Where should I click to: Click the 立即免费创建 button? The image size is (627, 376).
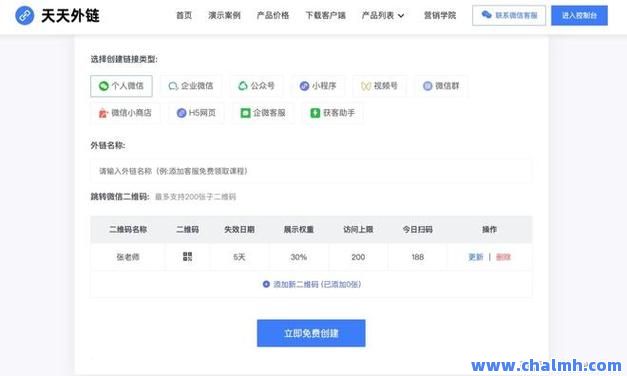pos(311,333)
